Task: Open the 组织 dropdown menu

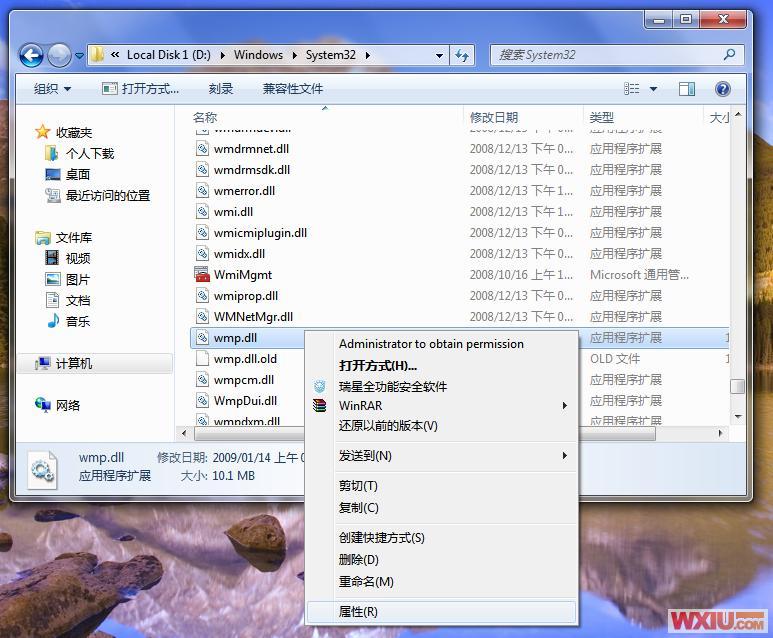Action: 52,89
